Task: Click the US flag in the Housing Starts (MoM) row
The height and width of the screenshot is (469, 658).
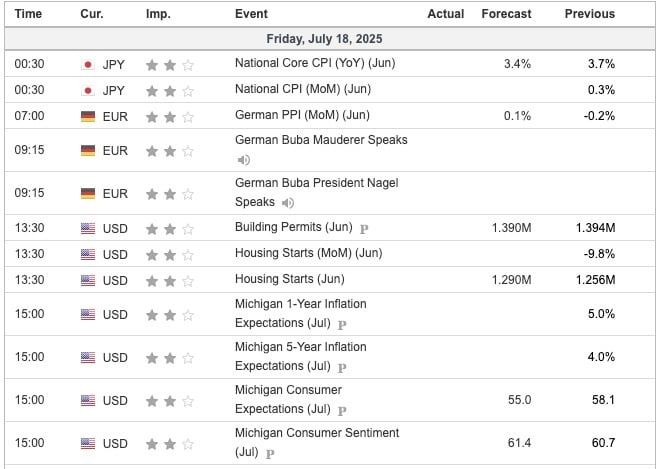Action: point(88,255)
